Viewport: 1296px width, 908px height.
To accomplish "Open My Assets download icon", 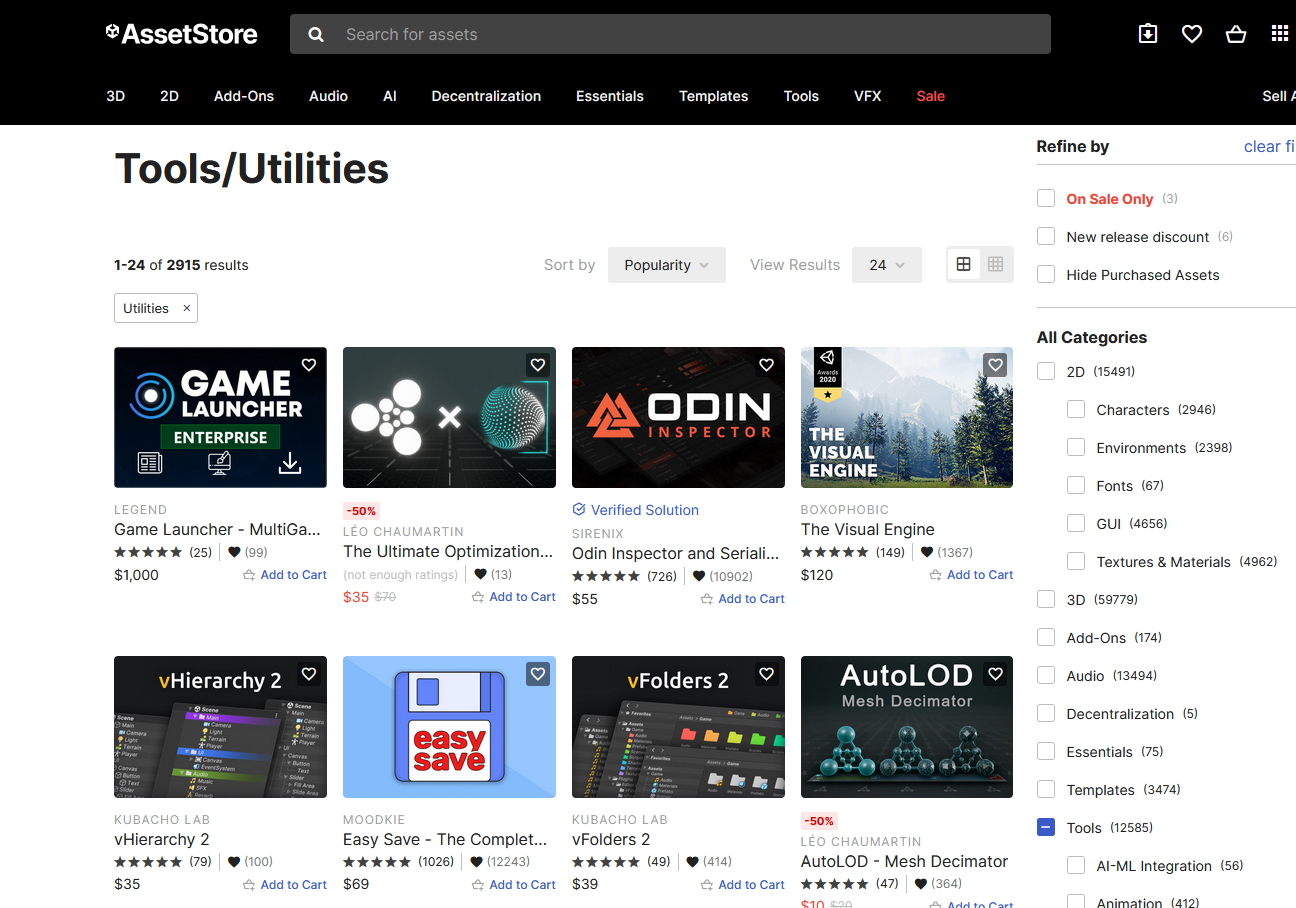I will (x=1148, y=34).
